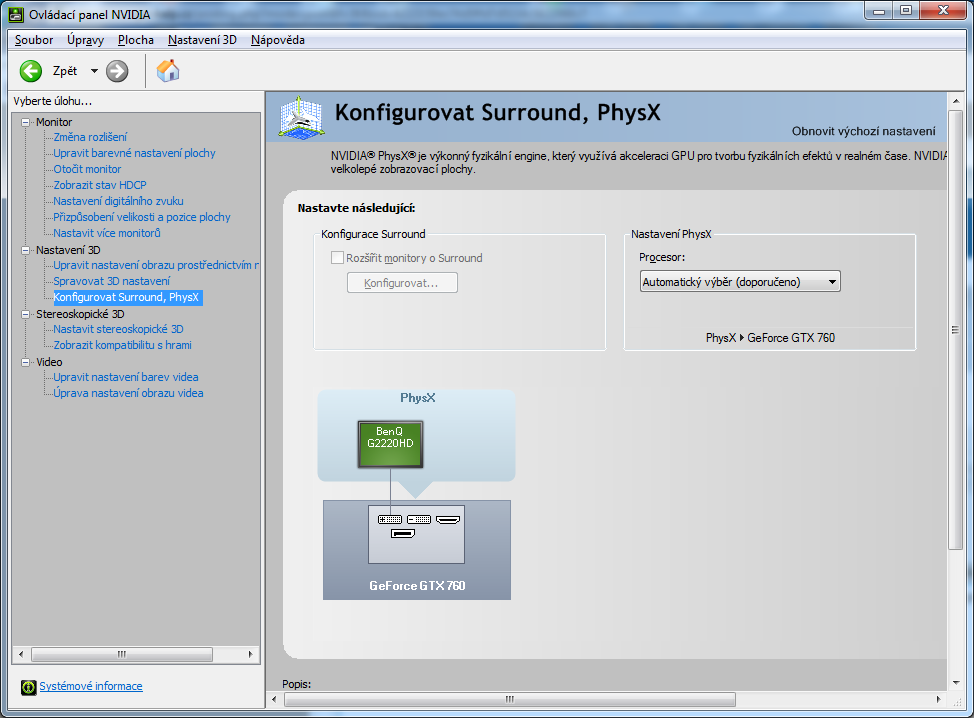Collapse the Monitor tree group

[25, 122]
